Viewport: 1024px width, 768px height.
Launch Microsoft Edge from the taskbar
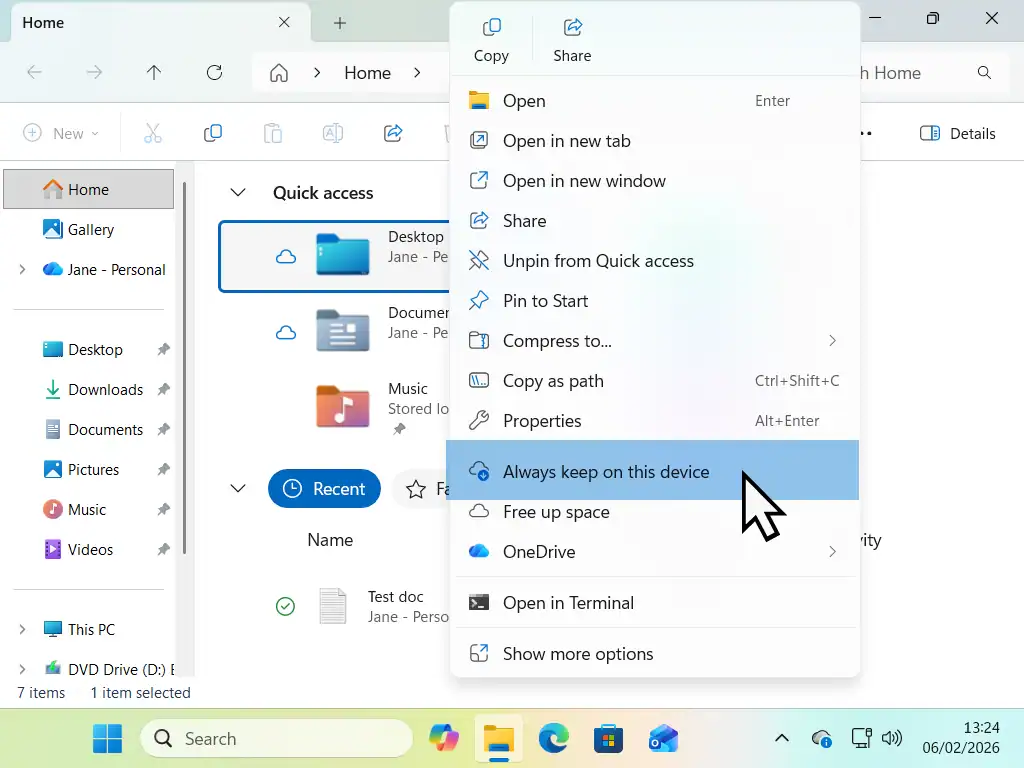(x=553, y=738)
